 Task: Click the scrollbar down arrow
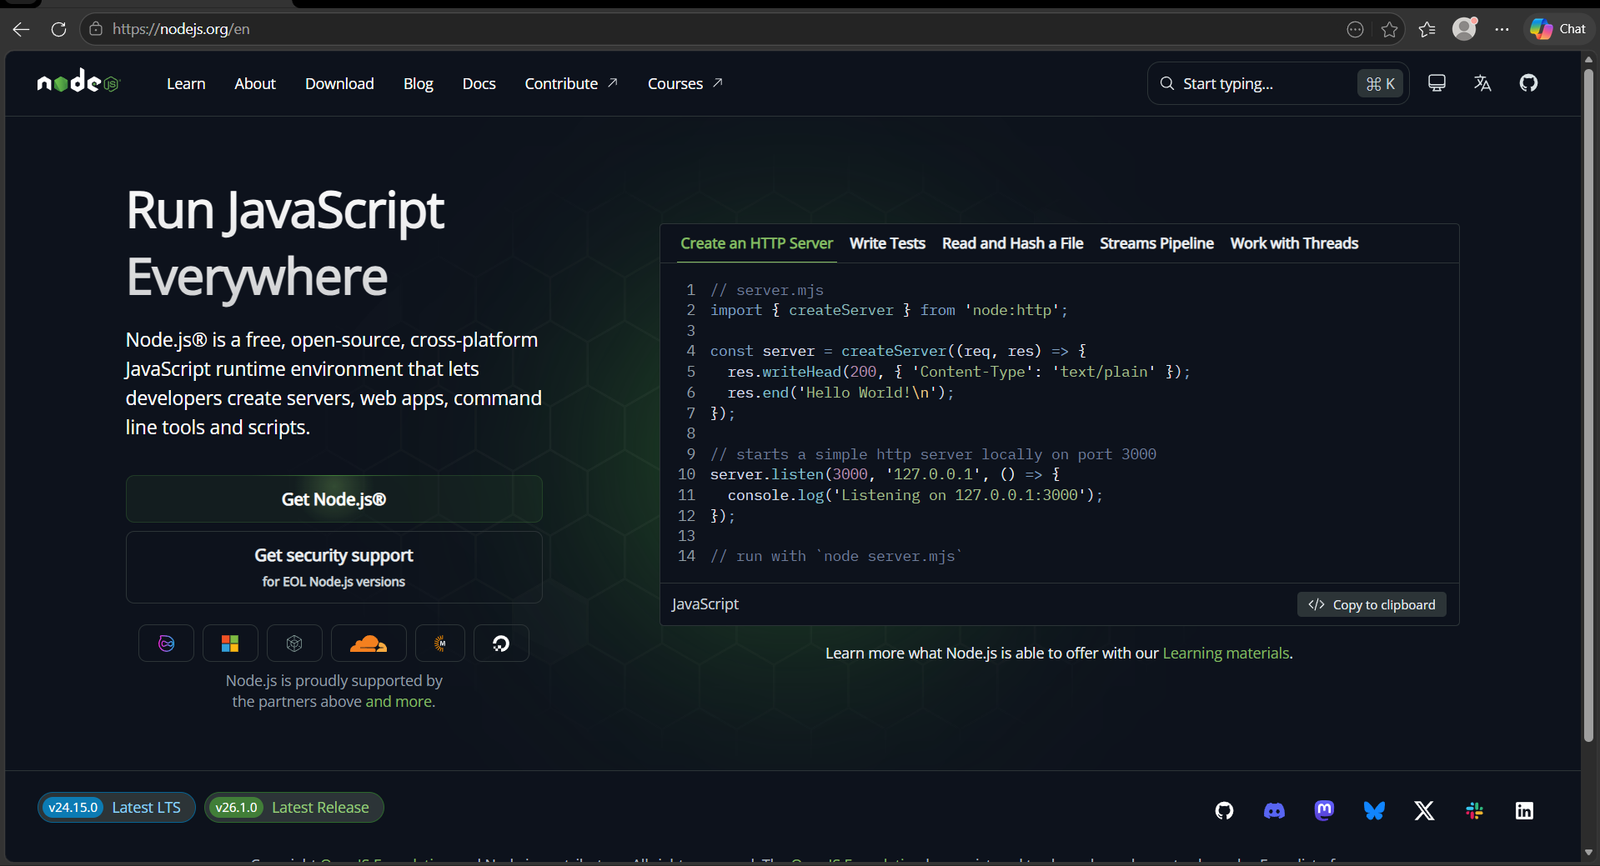tap(1588, 853)
